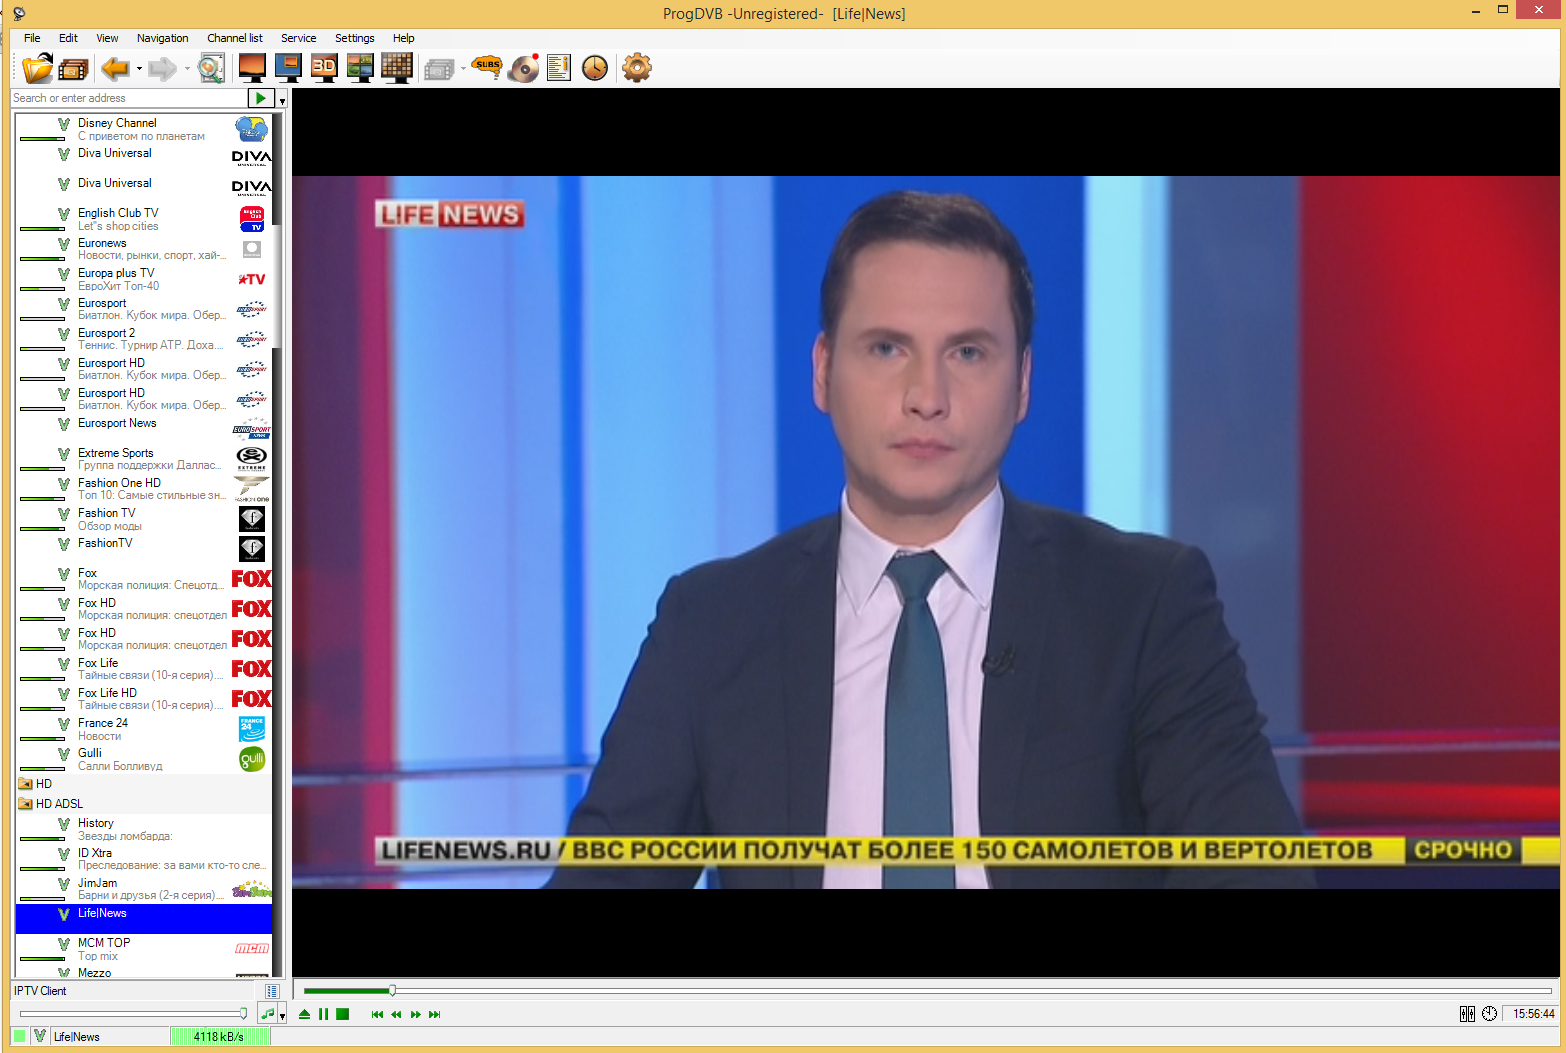Open the Service menu

298,38
